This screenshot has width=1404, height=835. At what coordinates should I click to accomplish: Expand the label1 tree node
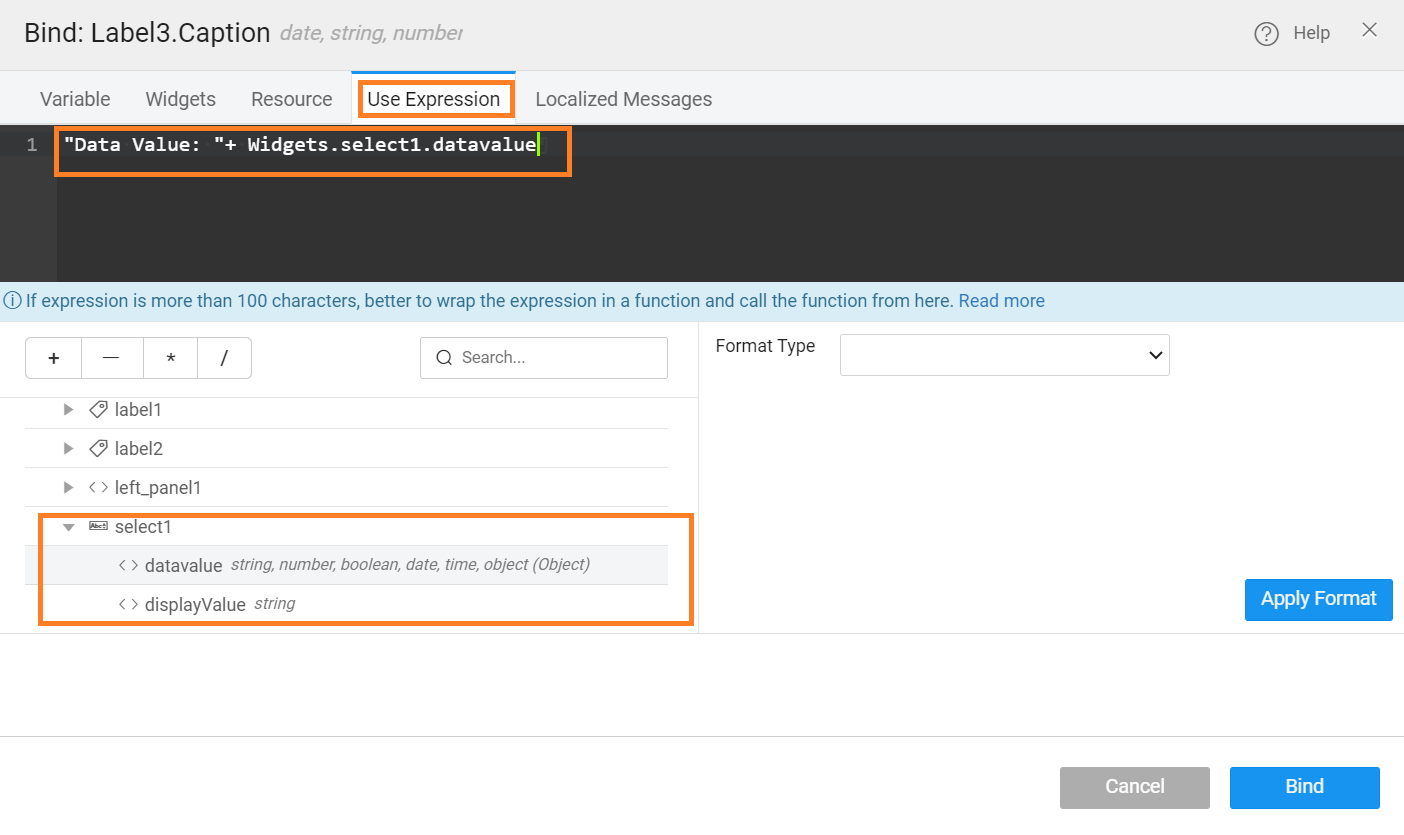68,409
